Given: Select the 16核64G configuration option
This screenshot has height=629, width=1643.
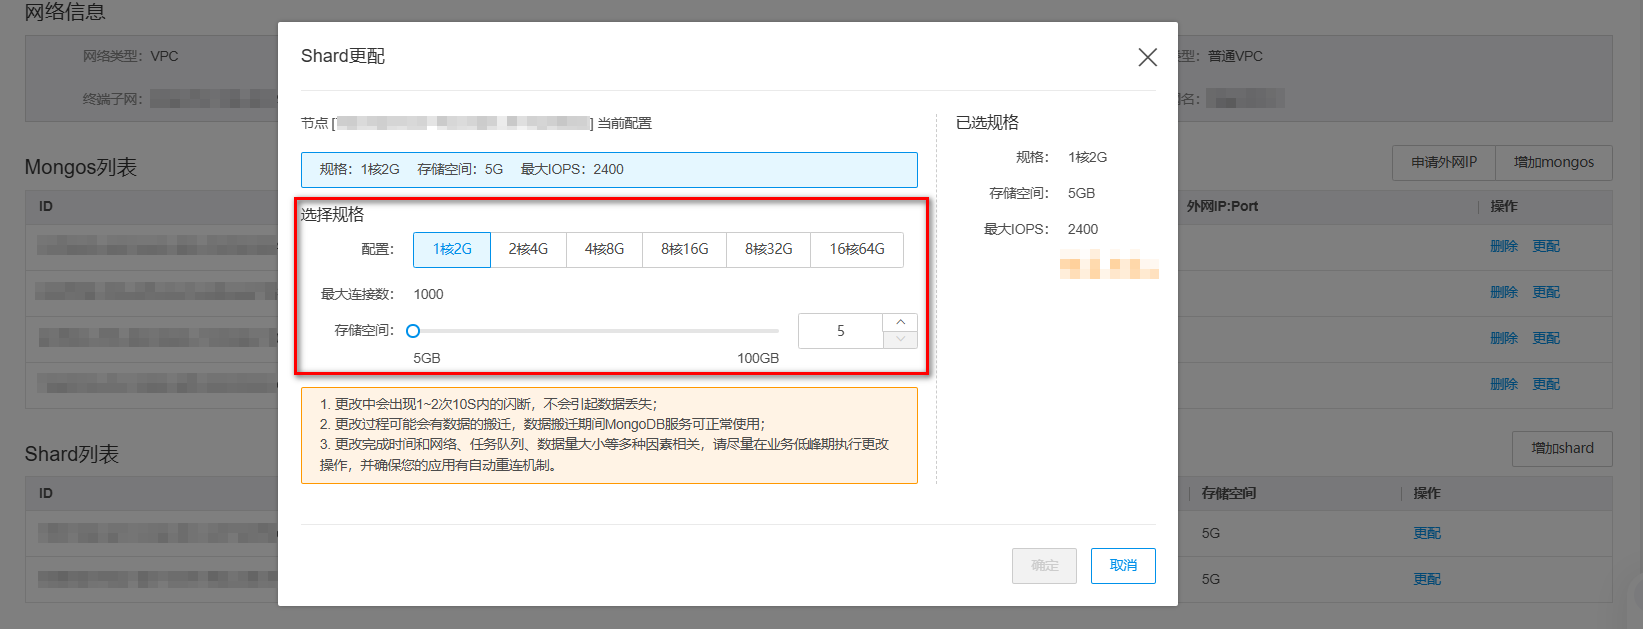Looking at the screenshot, I should (x=857, y=249).
